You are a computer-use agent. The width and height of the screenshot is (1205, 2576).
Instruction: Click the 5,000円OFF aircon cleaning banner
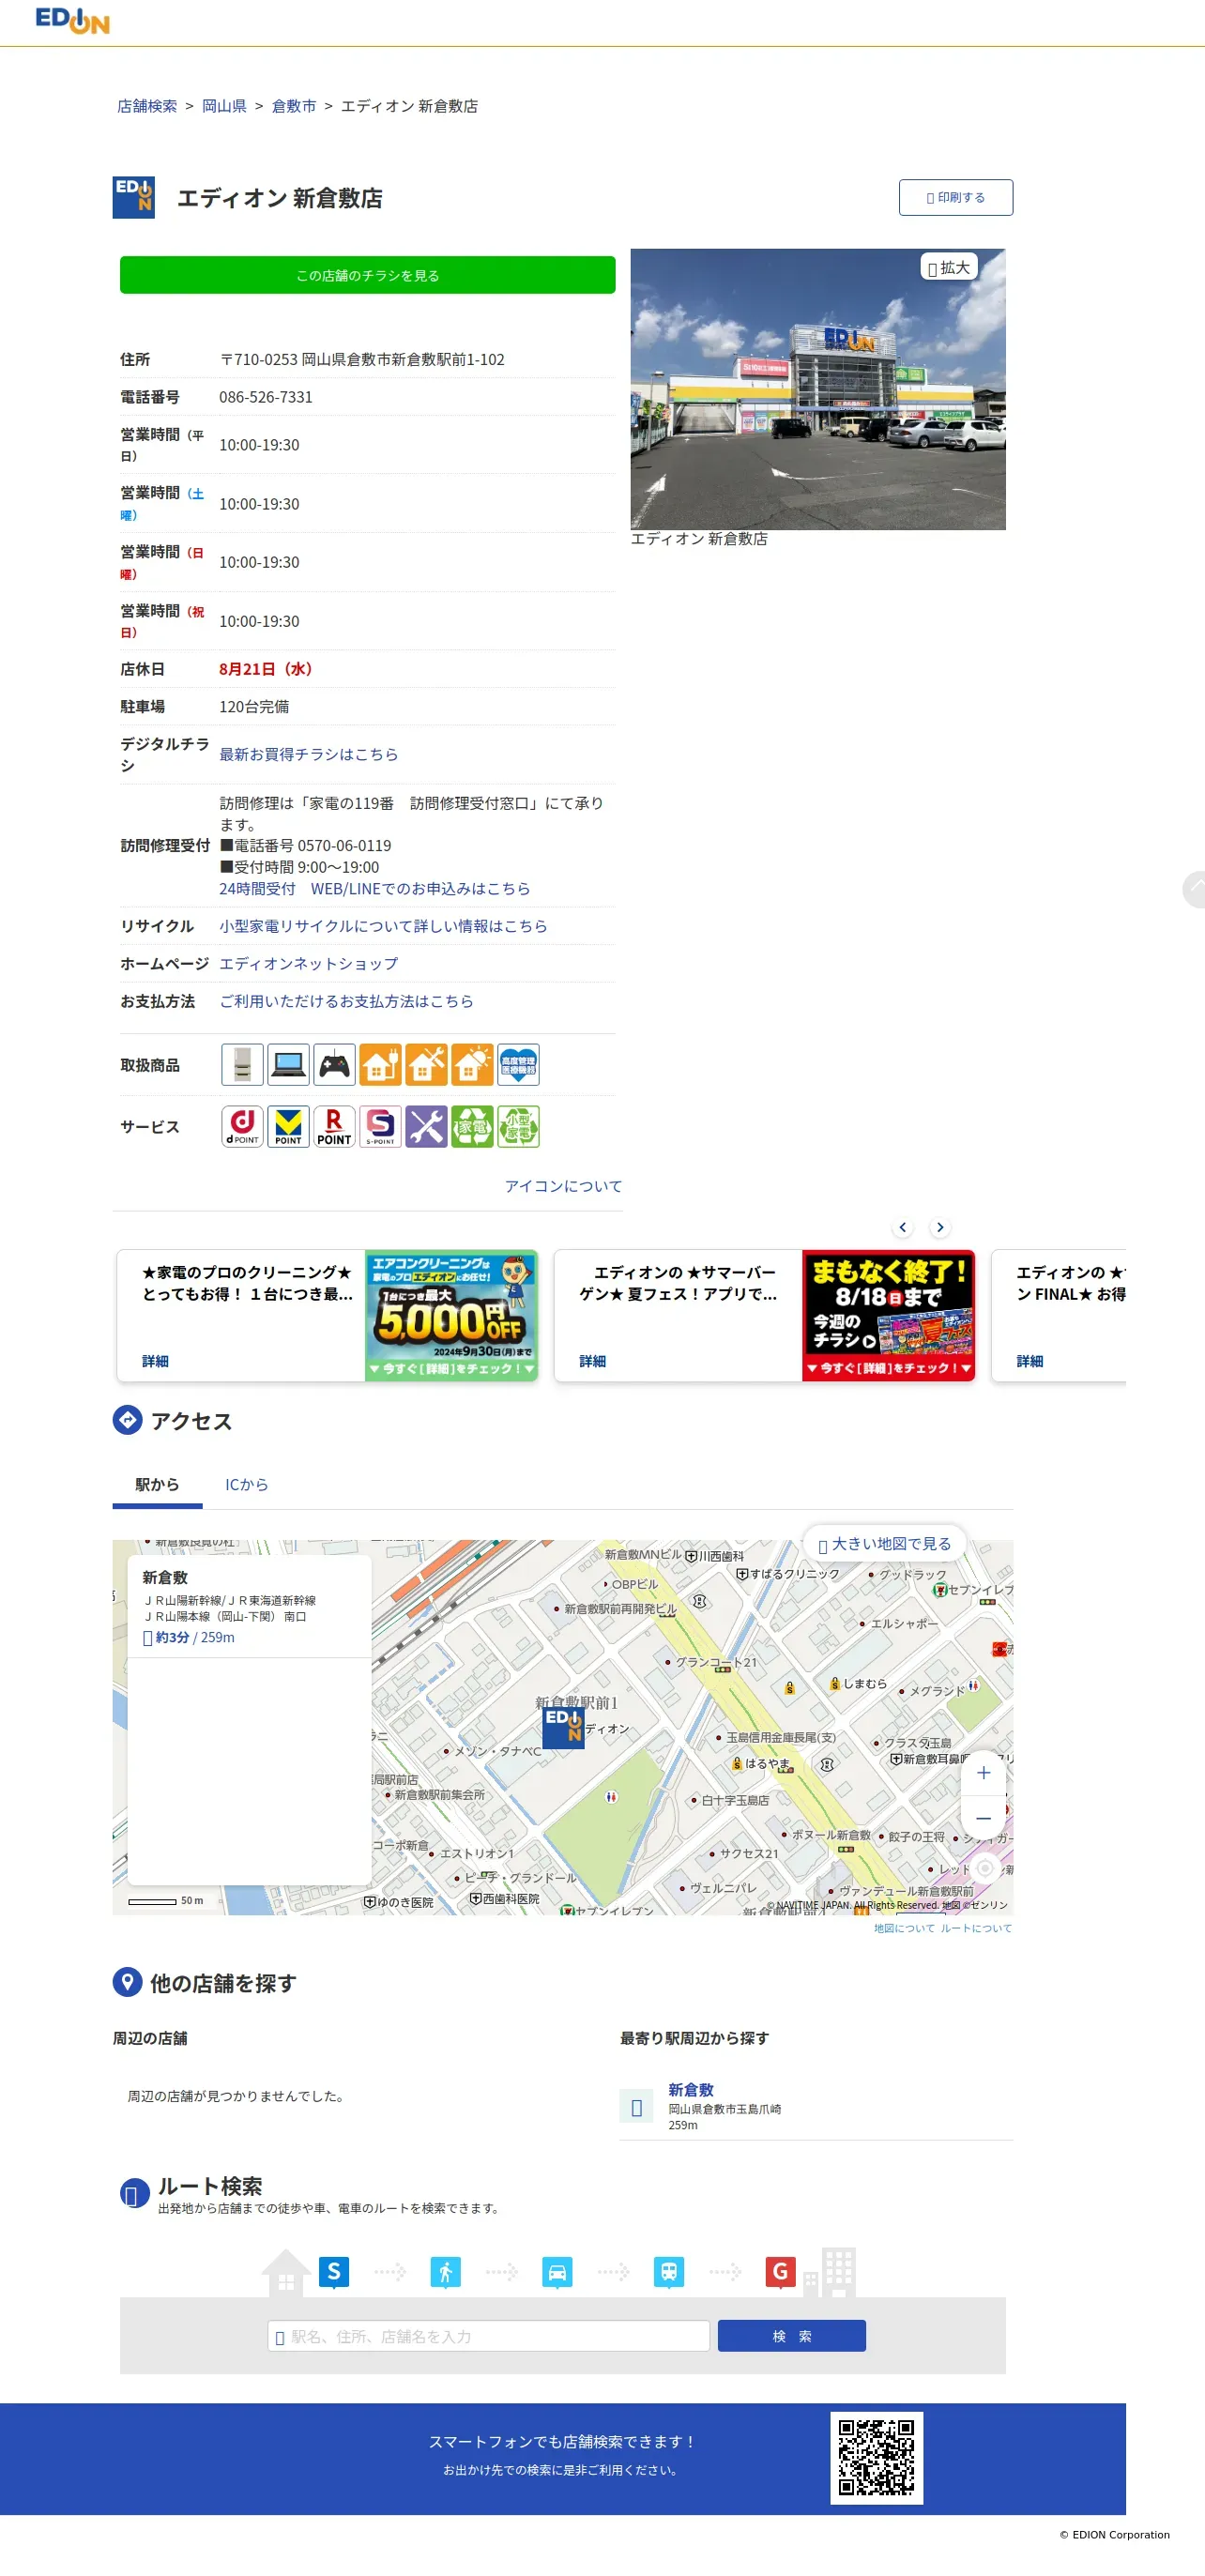(451, 1316)
